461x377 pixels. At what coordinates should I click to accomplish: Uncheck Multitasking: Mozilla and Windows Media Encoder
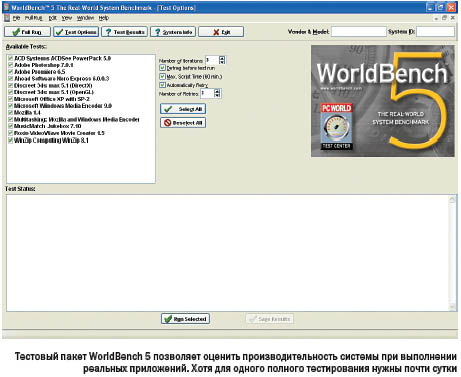click(11, 119)
